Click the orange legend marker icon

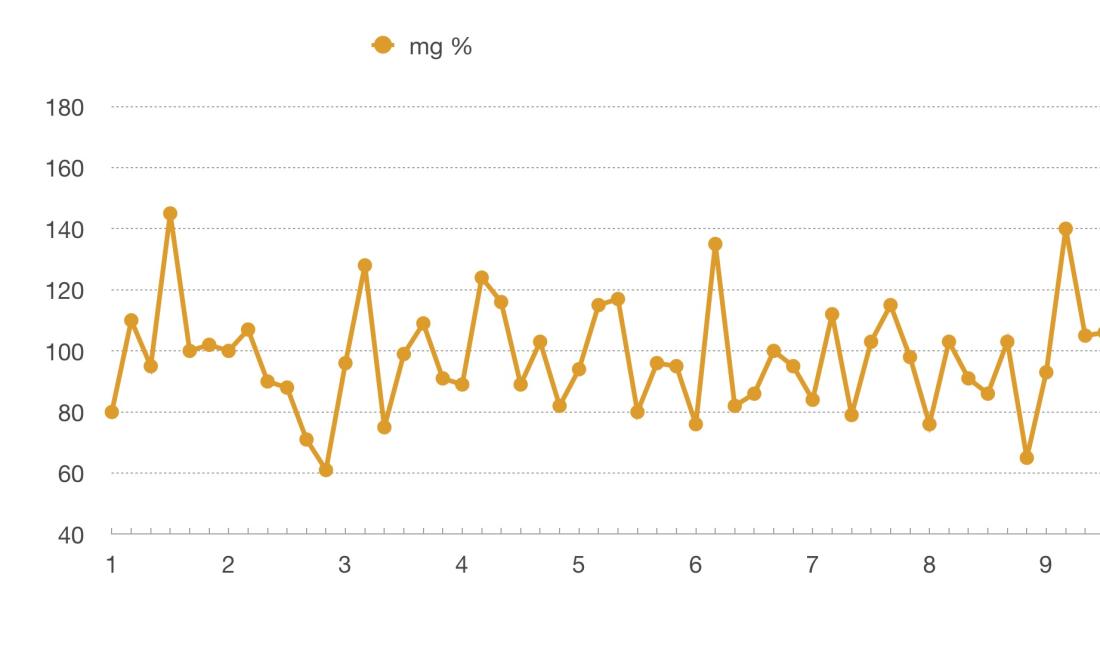(x=382, y=46)
